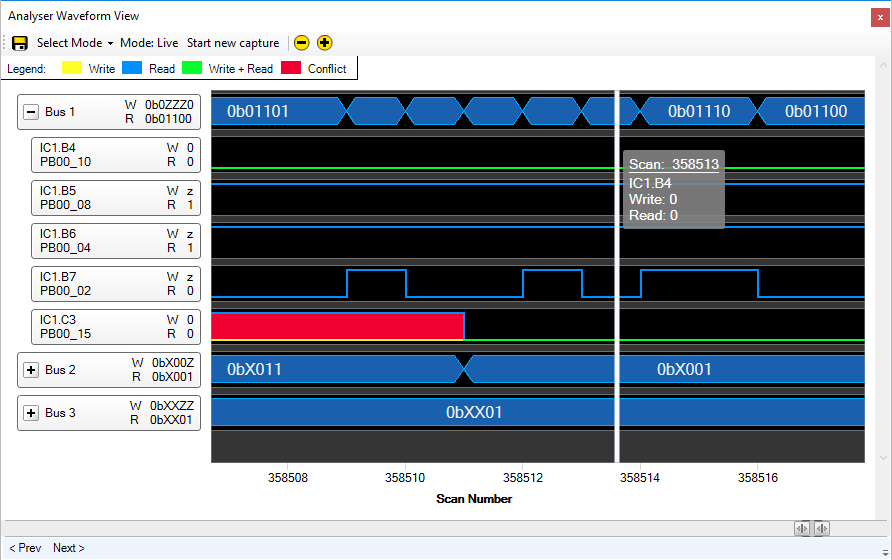The image size is (892, 560).
Task: Click the red conflict region on IC1.C3
Action: pos(338,326)
